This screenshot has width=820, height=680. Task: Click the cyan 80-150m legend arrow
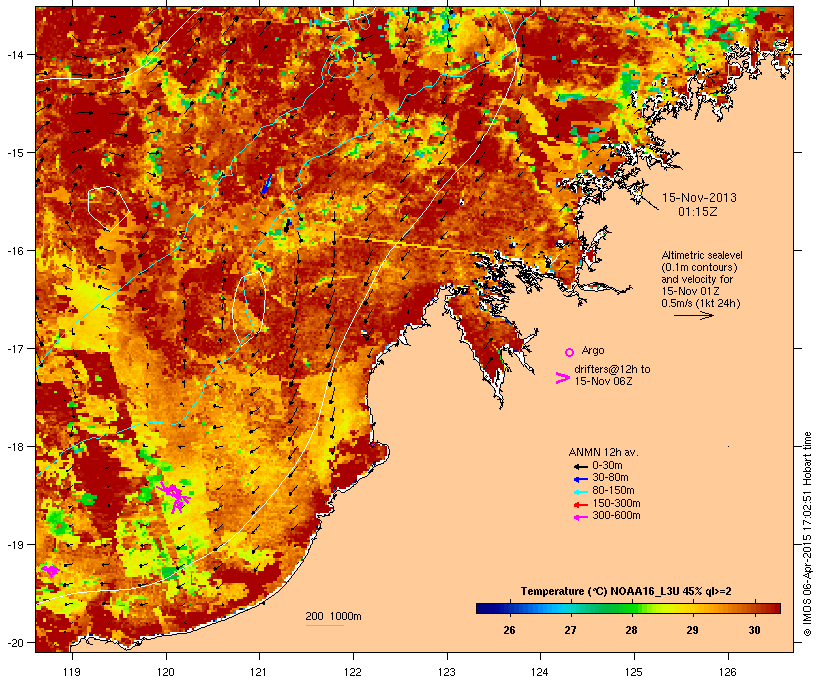(x=580, y=492)
